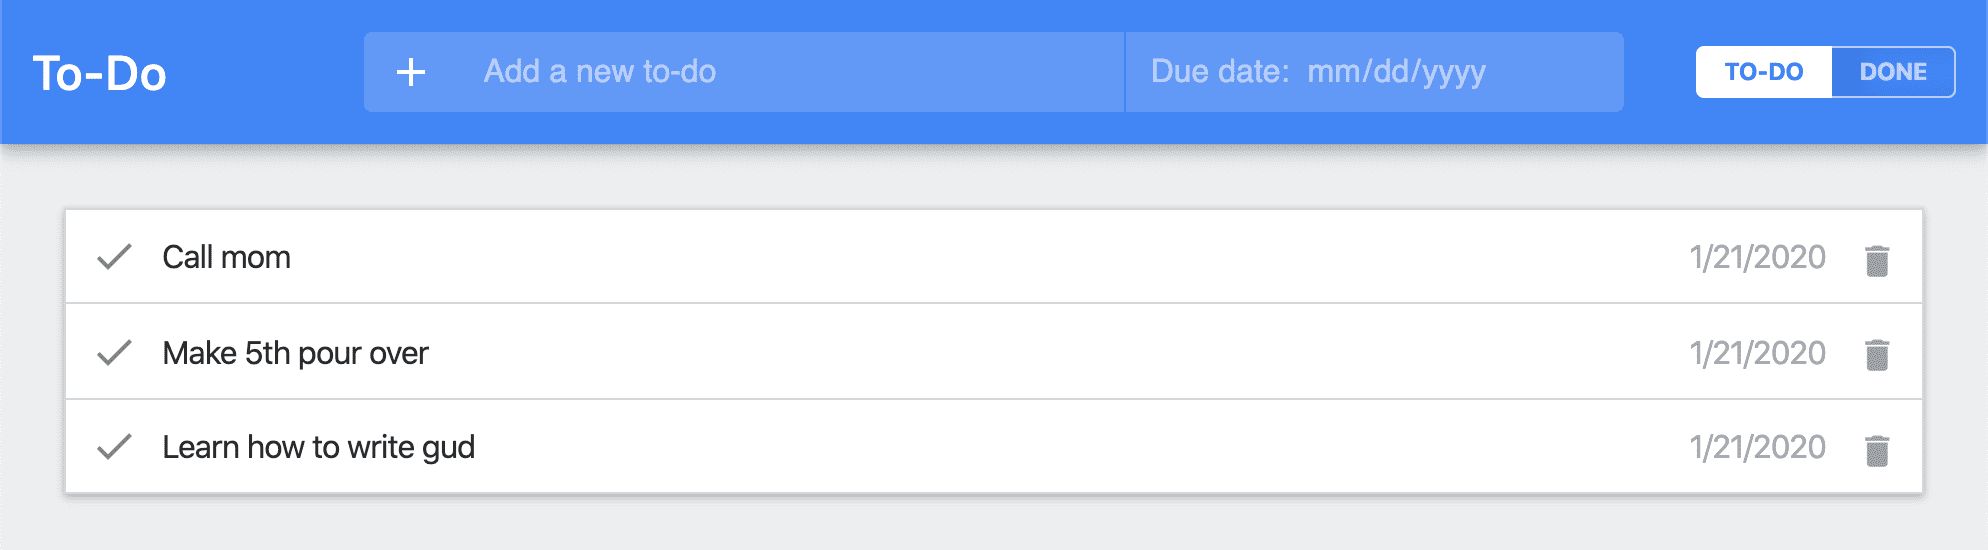Viewport: 1988px width, 550px height.
Task: Mark Learn how to write gud done
Action: coord(115,447)
